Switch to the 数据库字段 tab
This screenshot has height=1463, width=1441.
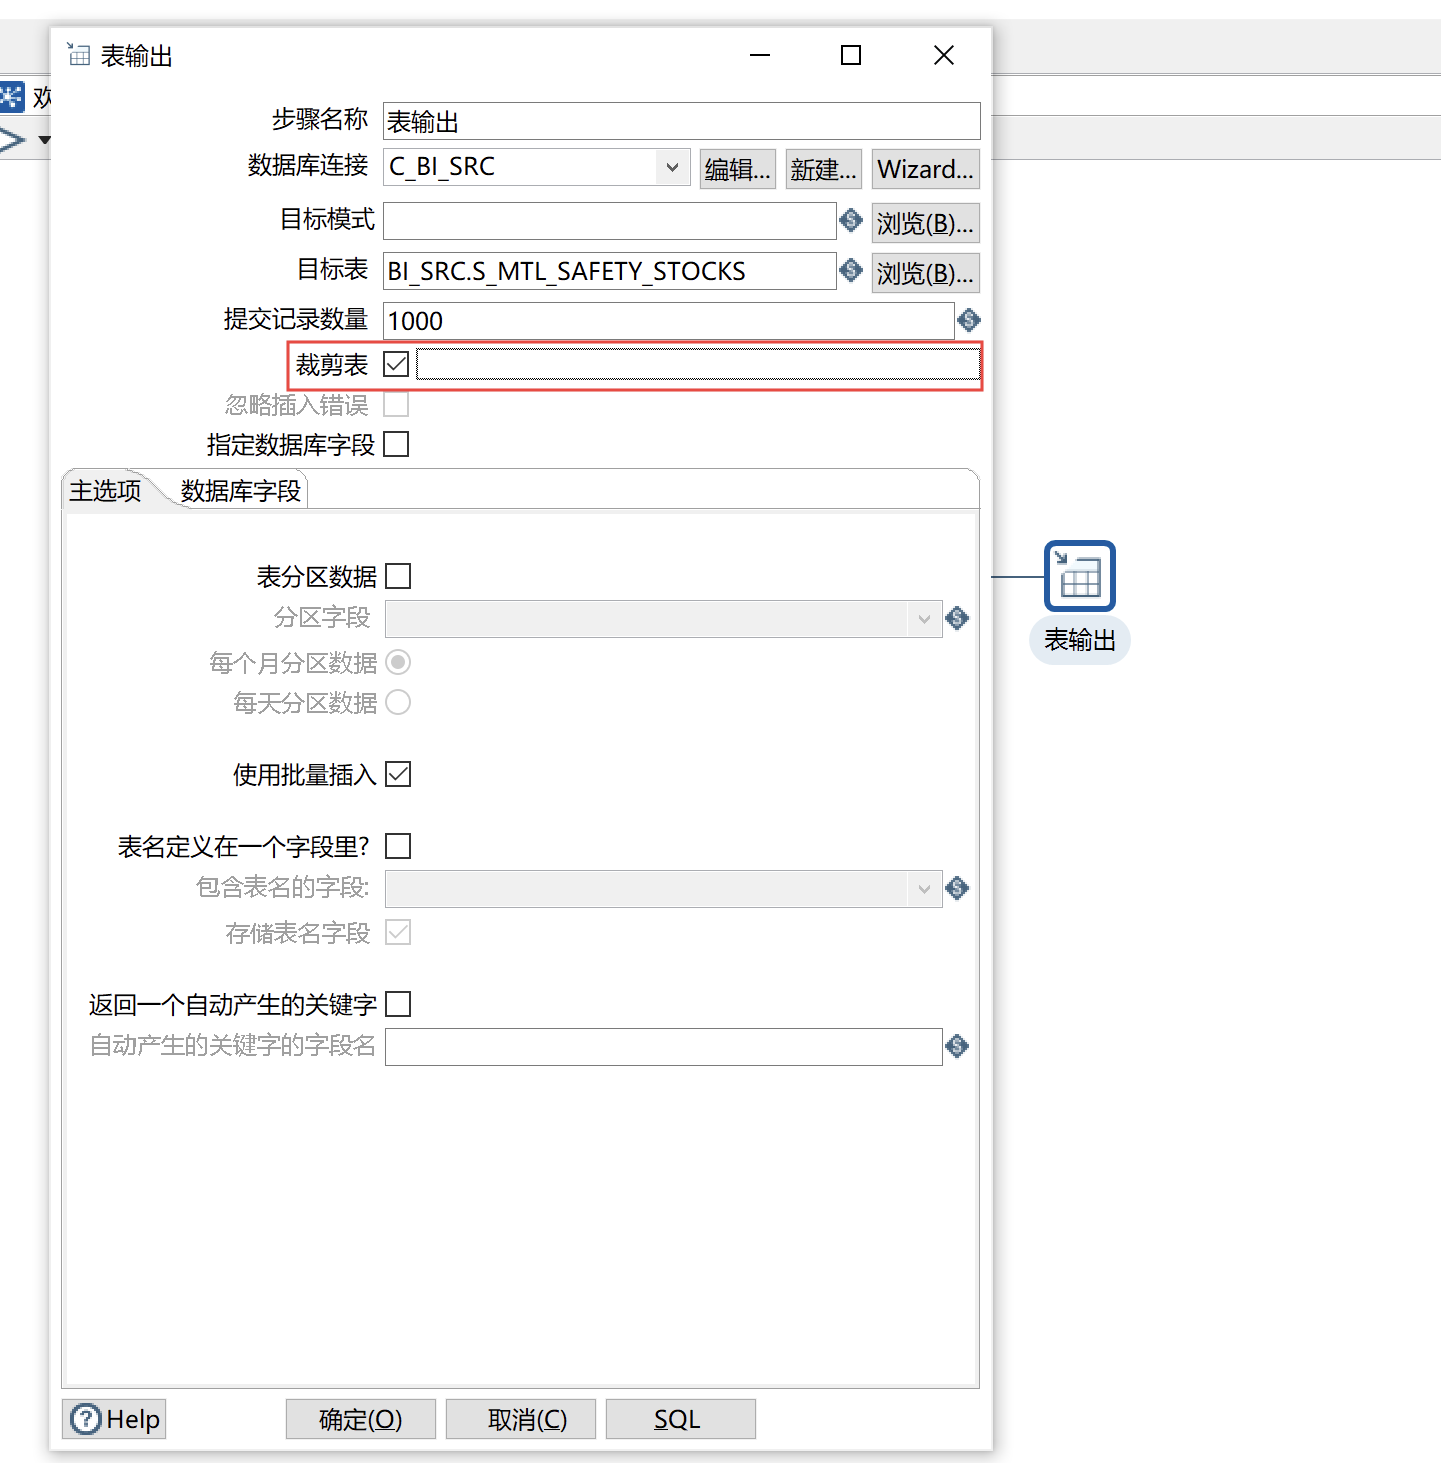[240, 491]
